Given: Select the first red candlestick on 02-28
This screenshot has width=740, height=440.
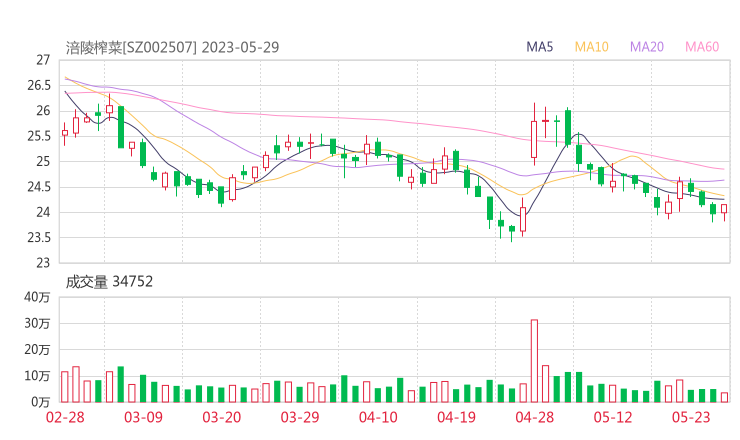Looking at the screenshot, I should click(65, 133).
